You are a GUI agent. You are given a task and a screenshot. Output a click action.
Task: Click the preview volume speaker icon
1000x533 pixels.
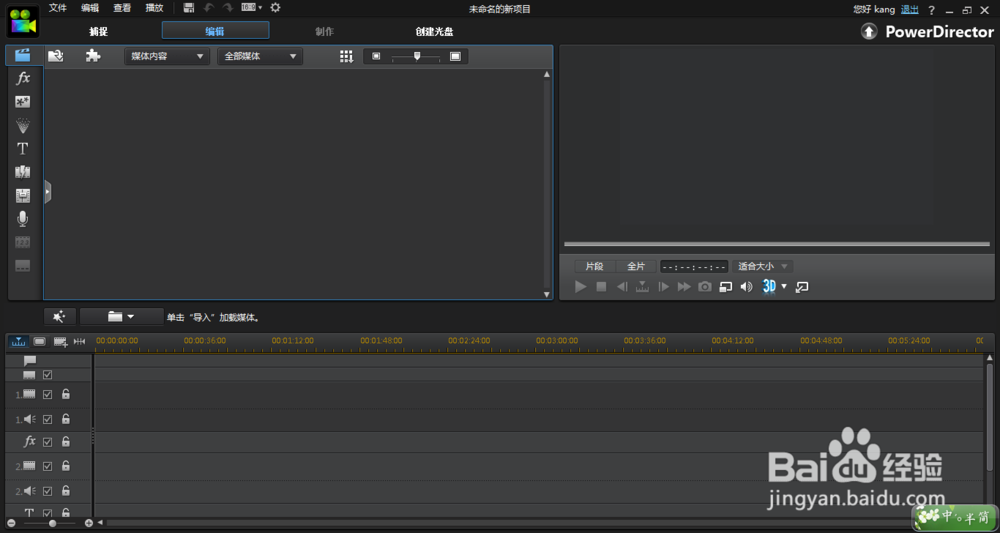(746, 287)
